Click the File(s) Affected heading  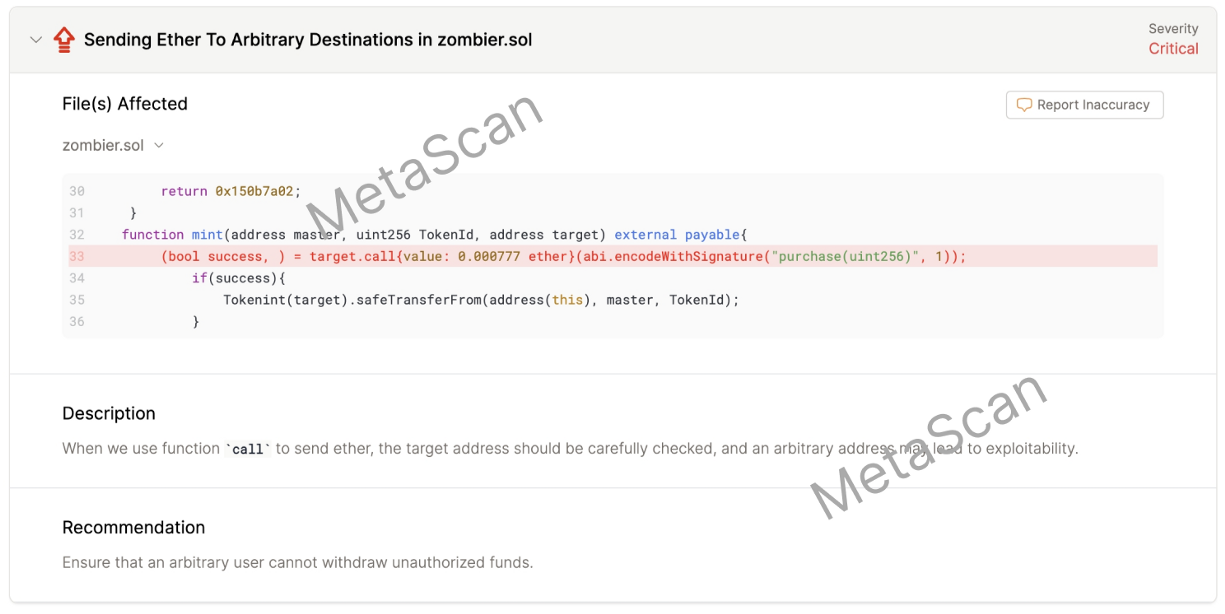tap(125, 104)
